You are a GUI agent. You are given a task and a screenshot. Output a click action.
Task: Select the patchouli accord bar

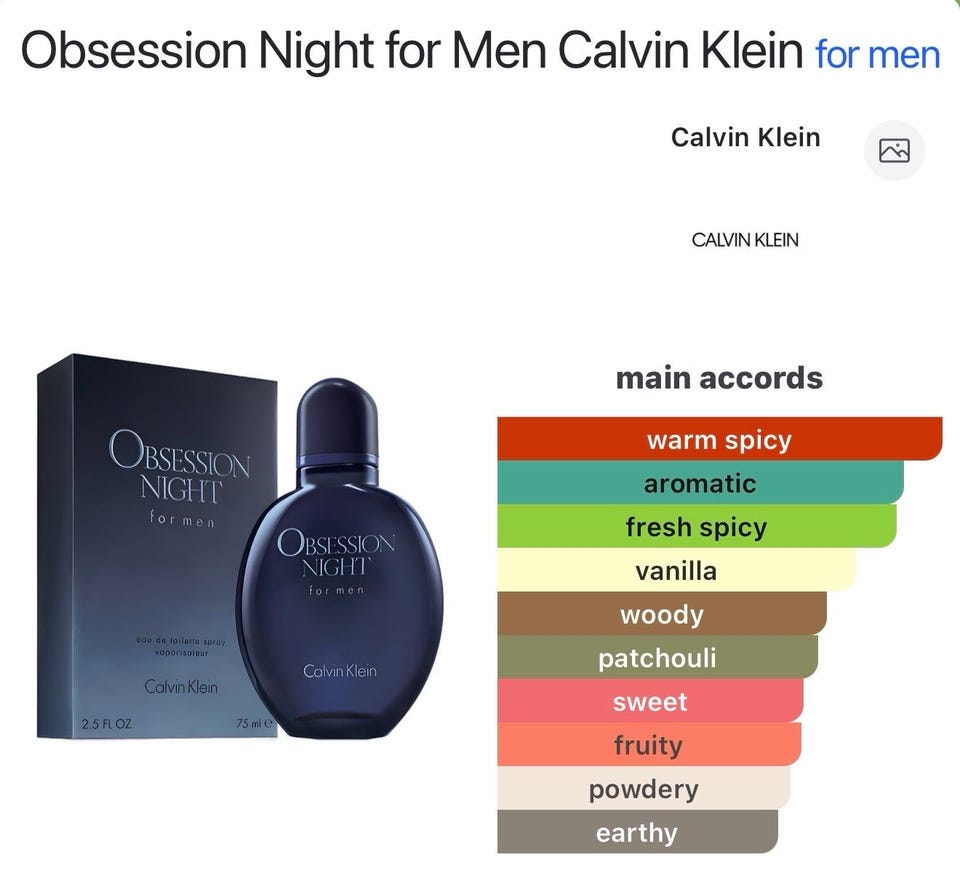(x=658, y=657)
